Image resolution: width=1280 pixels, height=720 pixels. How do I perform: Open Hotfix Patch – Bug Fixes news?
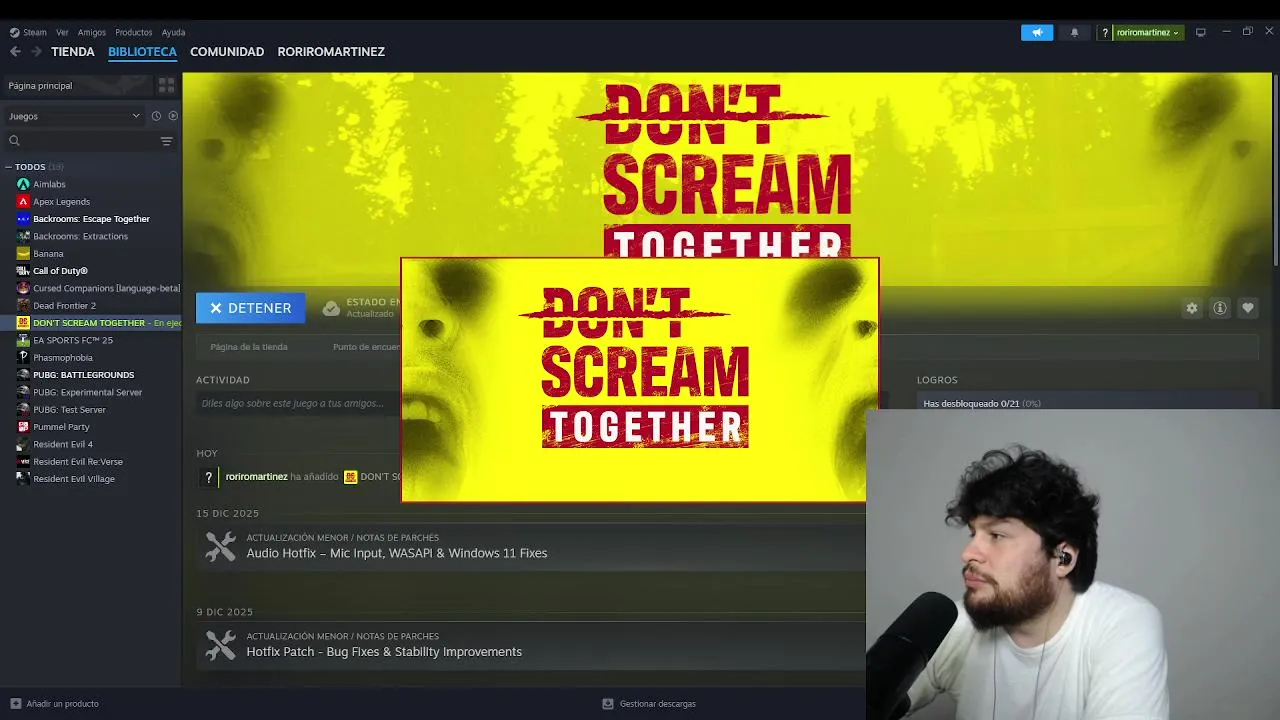point(384,652)
